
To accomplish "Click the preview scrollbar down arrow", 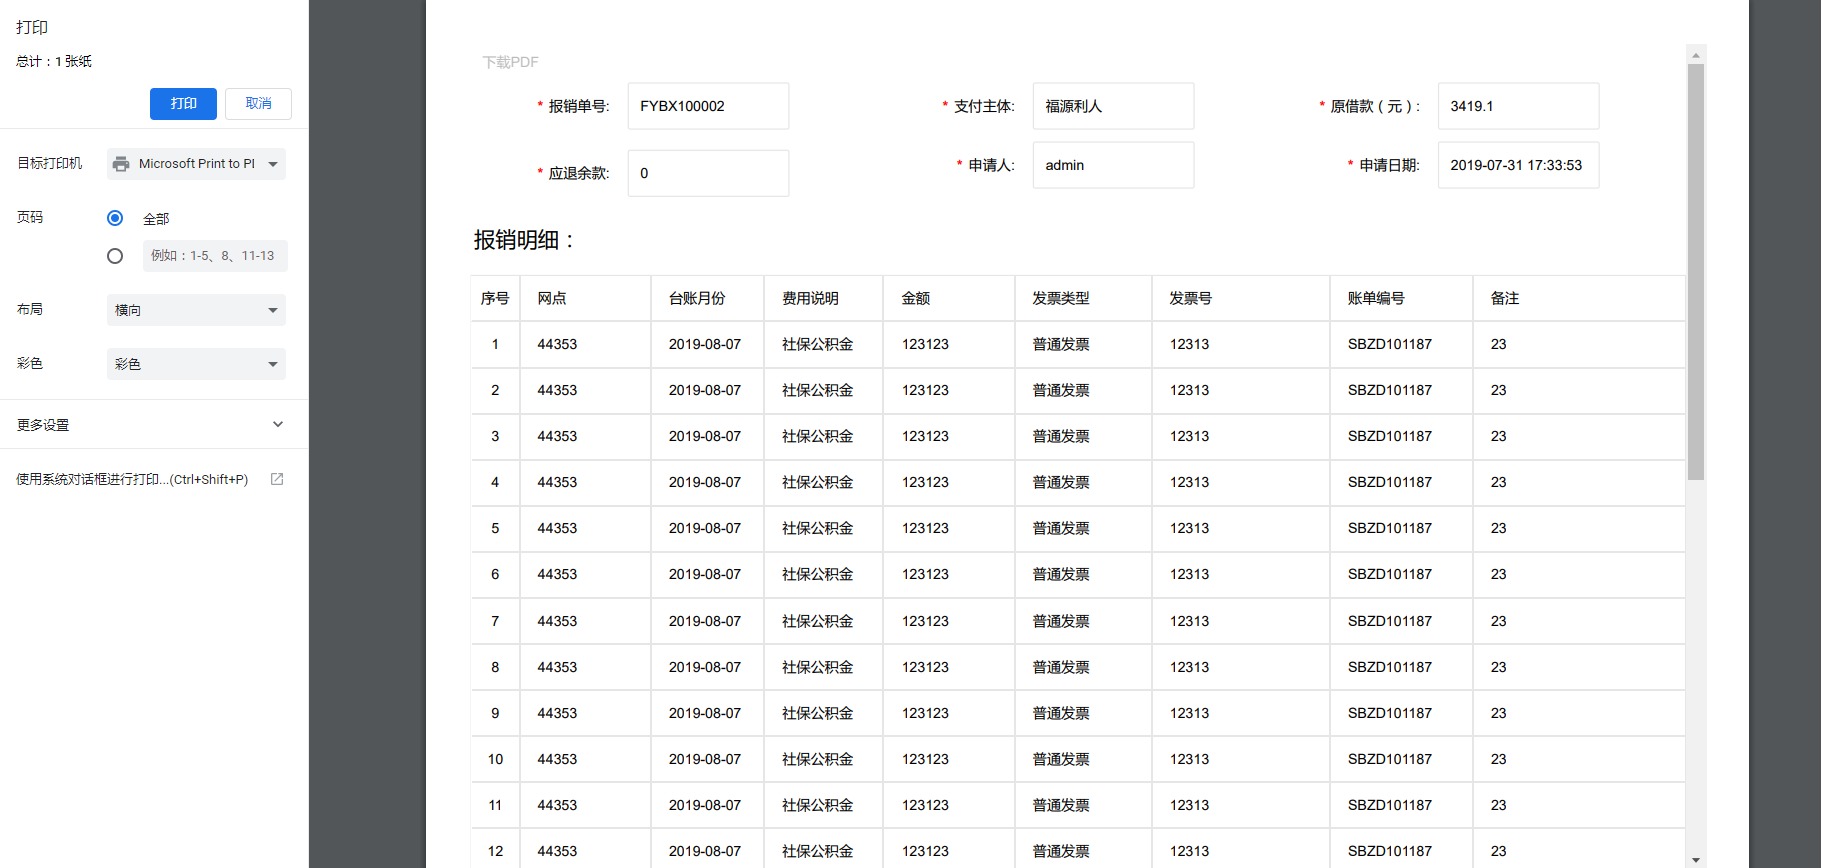I will [x=1695, y=859].
